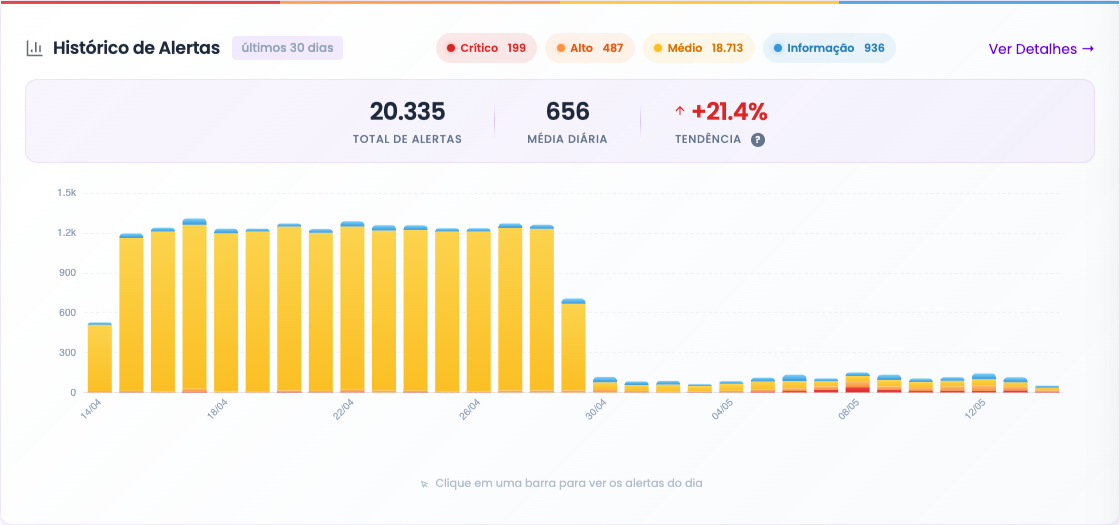The image size is (1120, 525).
Task: Select the tallest bar before 18/04
Action: pyautogui.click(x=194, y=306)
